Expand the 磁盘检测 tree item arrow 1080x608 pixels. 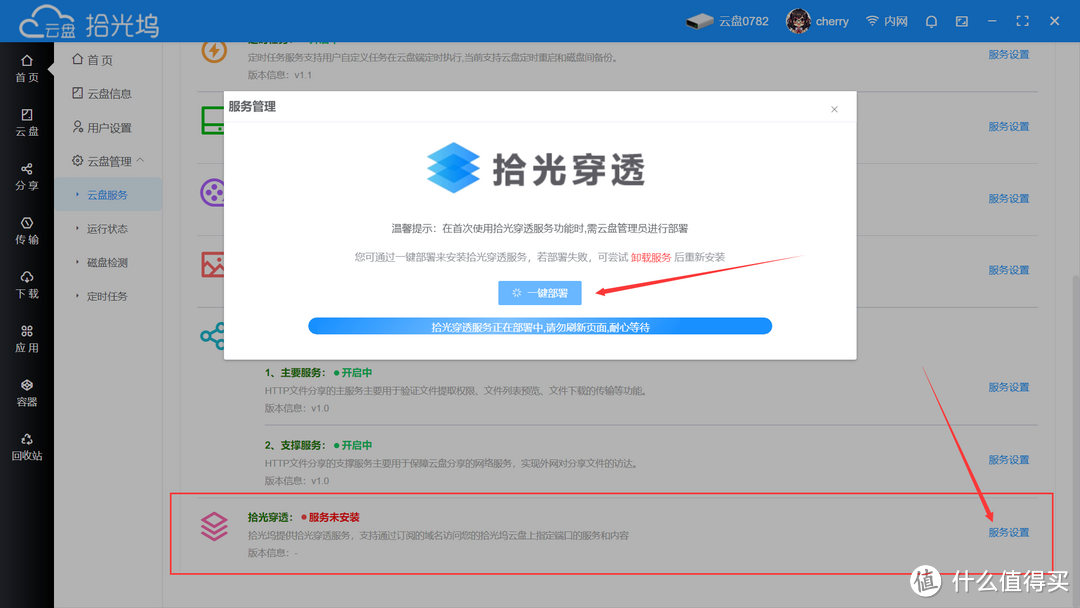(79, 262)
